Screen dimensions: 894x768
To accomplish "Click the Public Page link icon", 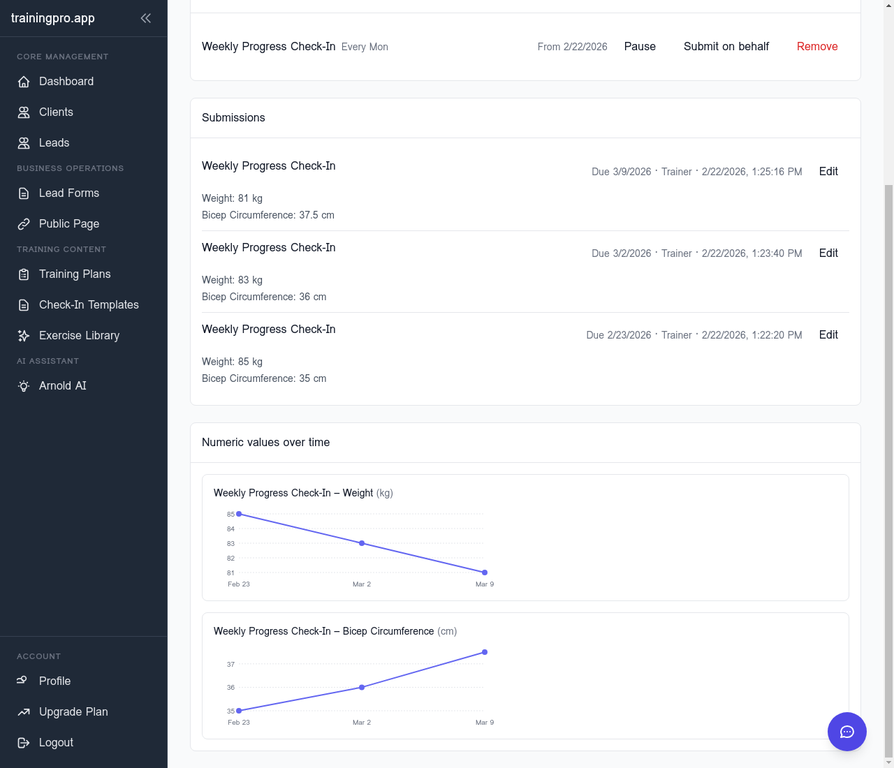I will coord(24,224).
